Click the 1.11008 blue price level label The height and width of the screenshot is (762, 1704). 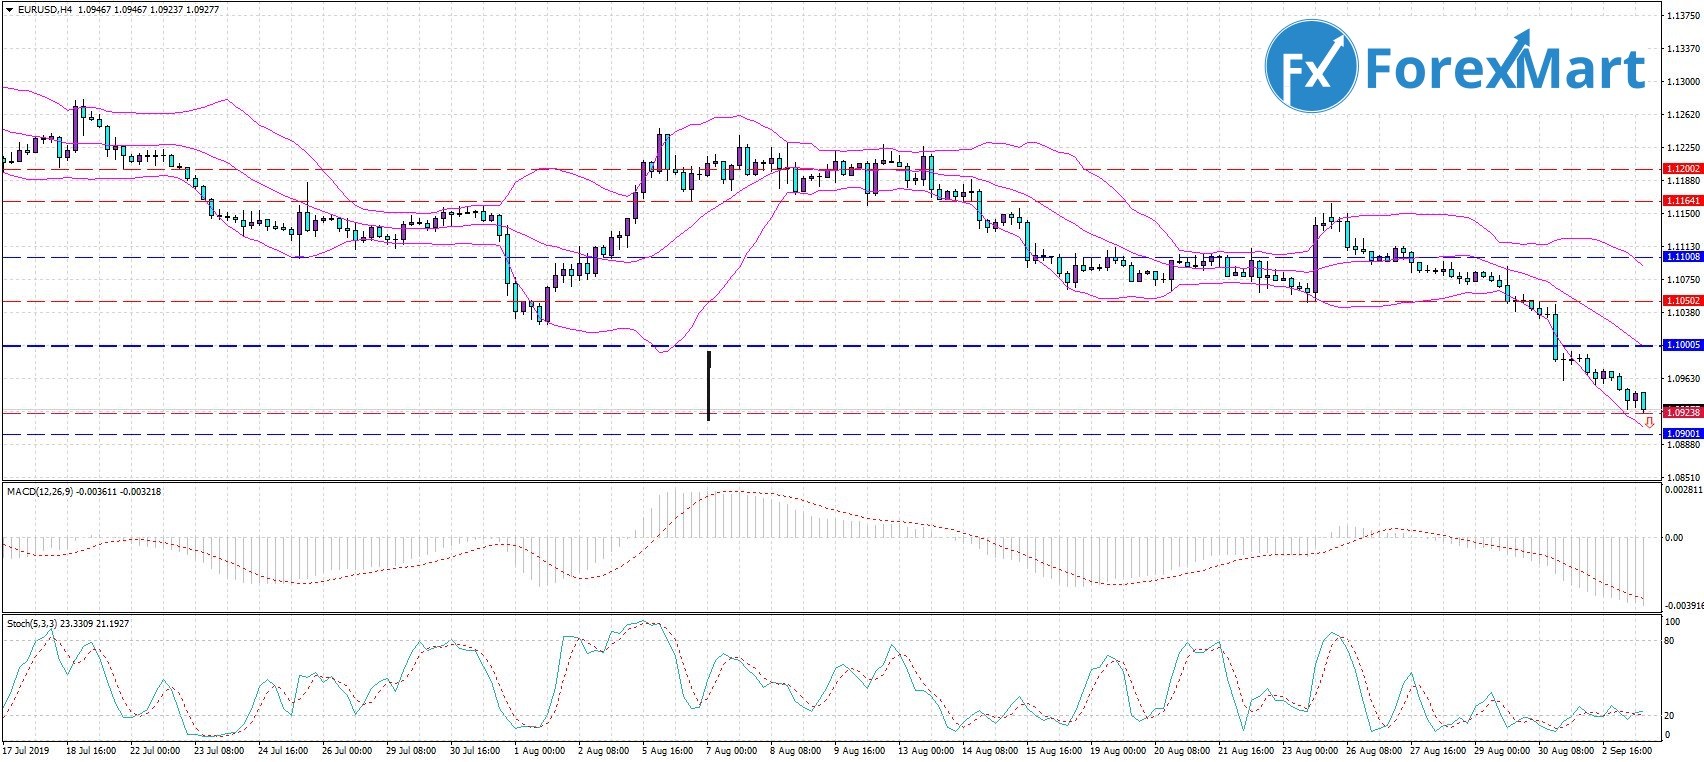point(1681,257)
